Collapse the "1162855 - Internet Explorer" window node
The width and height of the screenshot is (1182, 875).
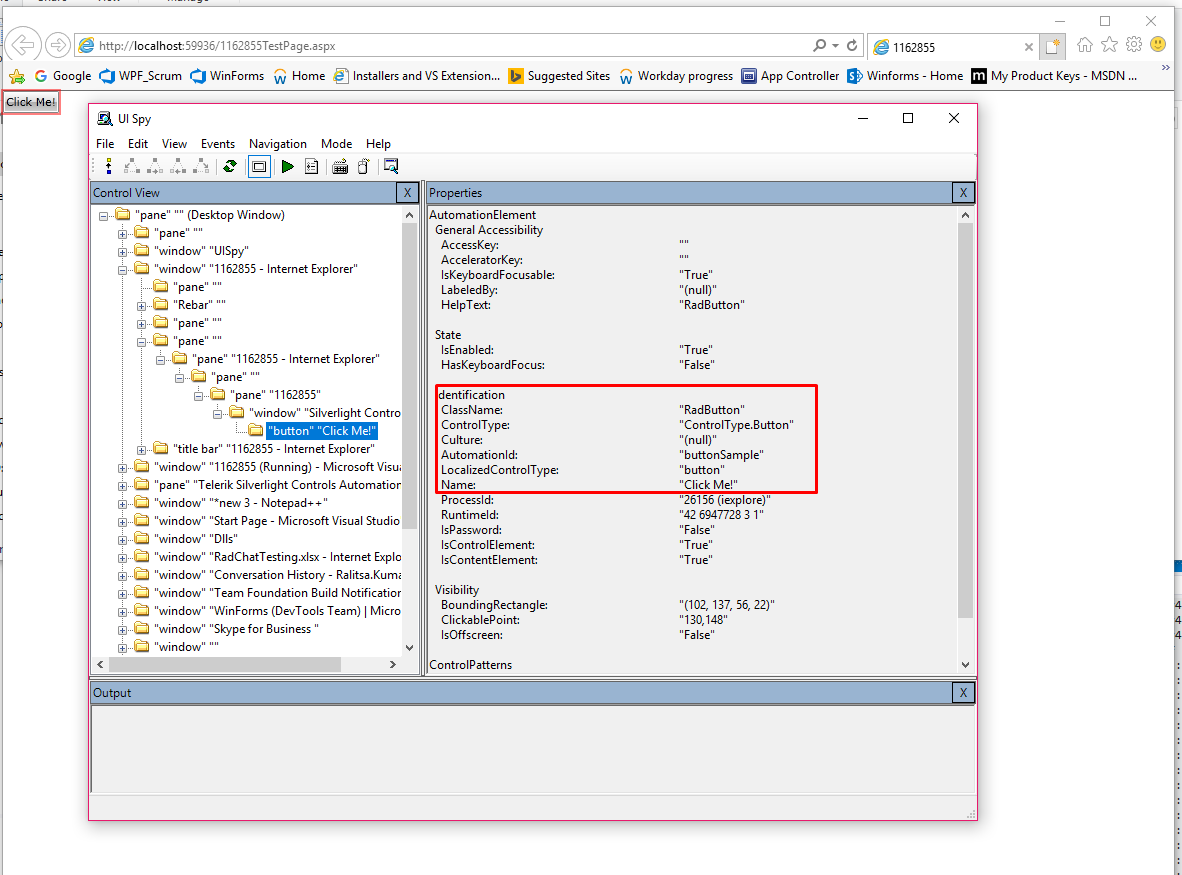pyautogui.click(x=123, y=269)
